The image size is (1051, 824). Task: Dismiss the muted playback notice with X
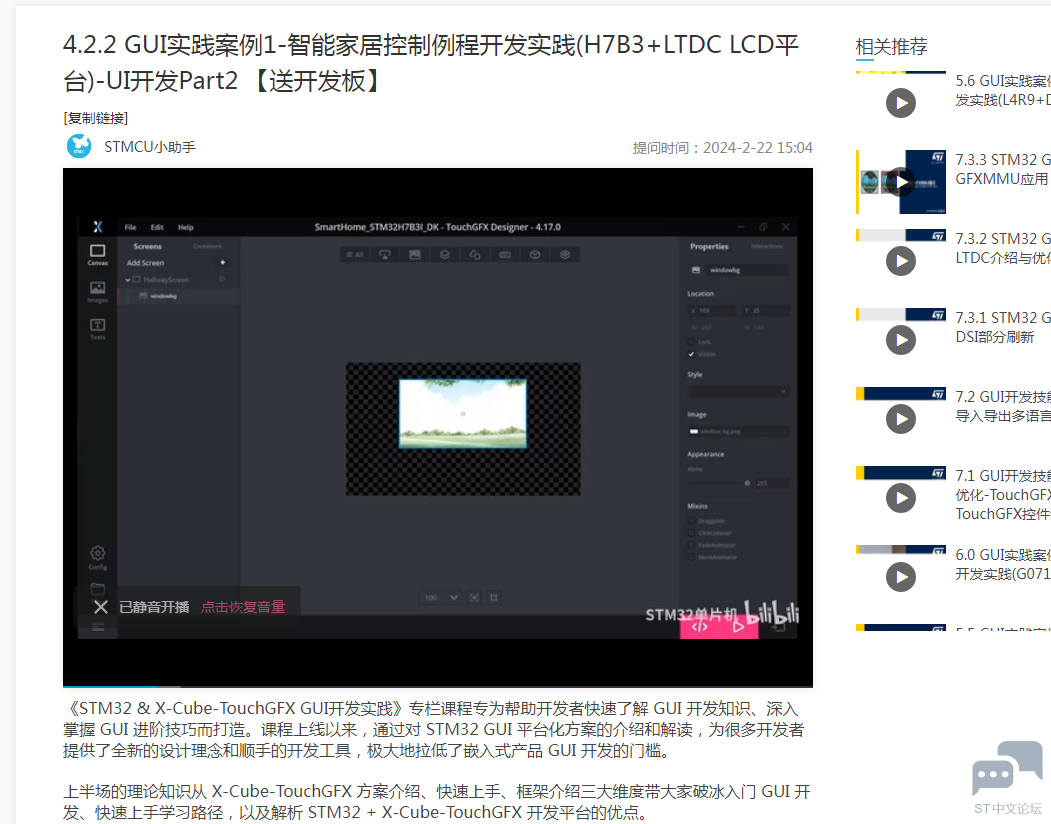pyautogui.click(x=101, y=607)
